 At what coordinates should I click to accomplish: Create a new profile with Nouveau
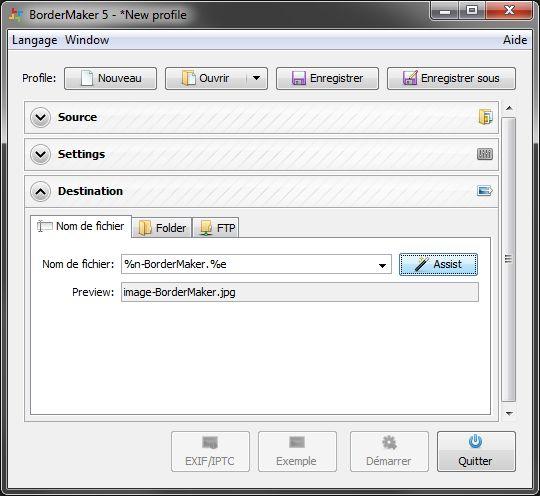coord(111,79)
